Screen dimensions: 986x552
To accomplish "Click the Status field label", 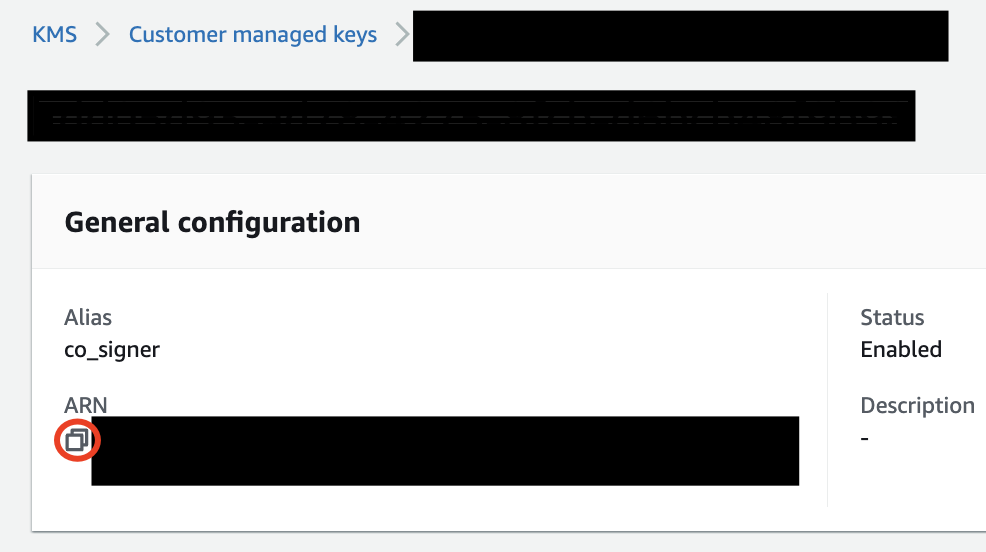I will (892, 317).
